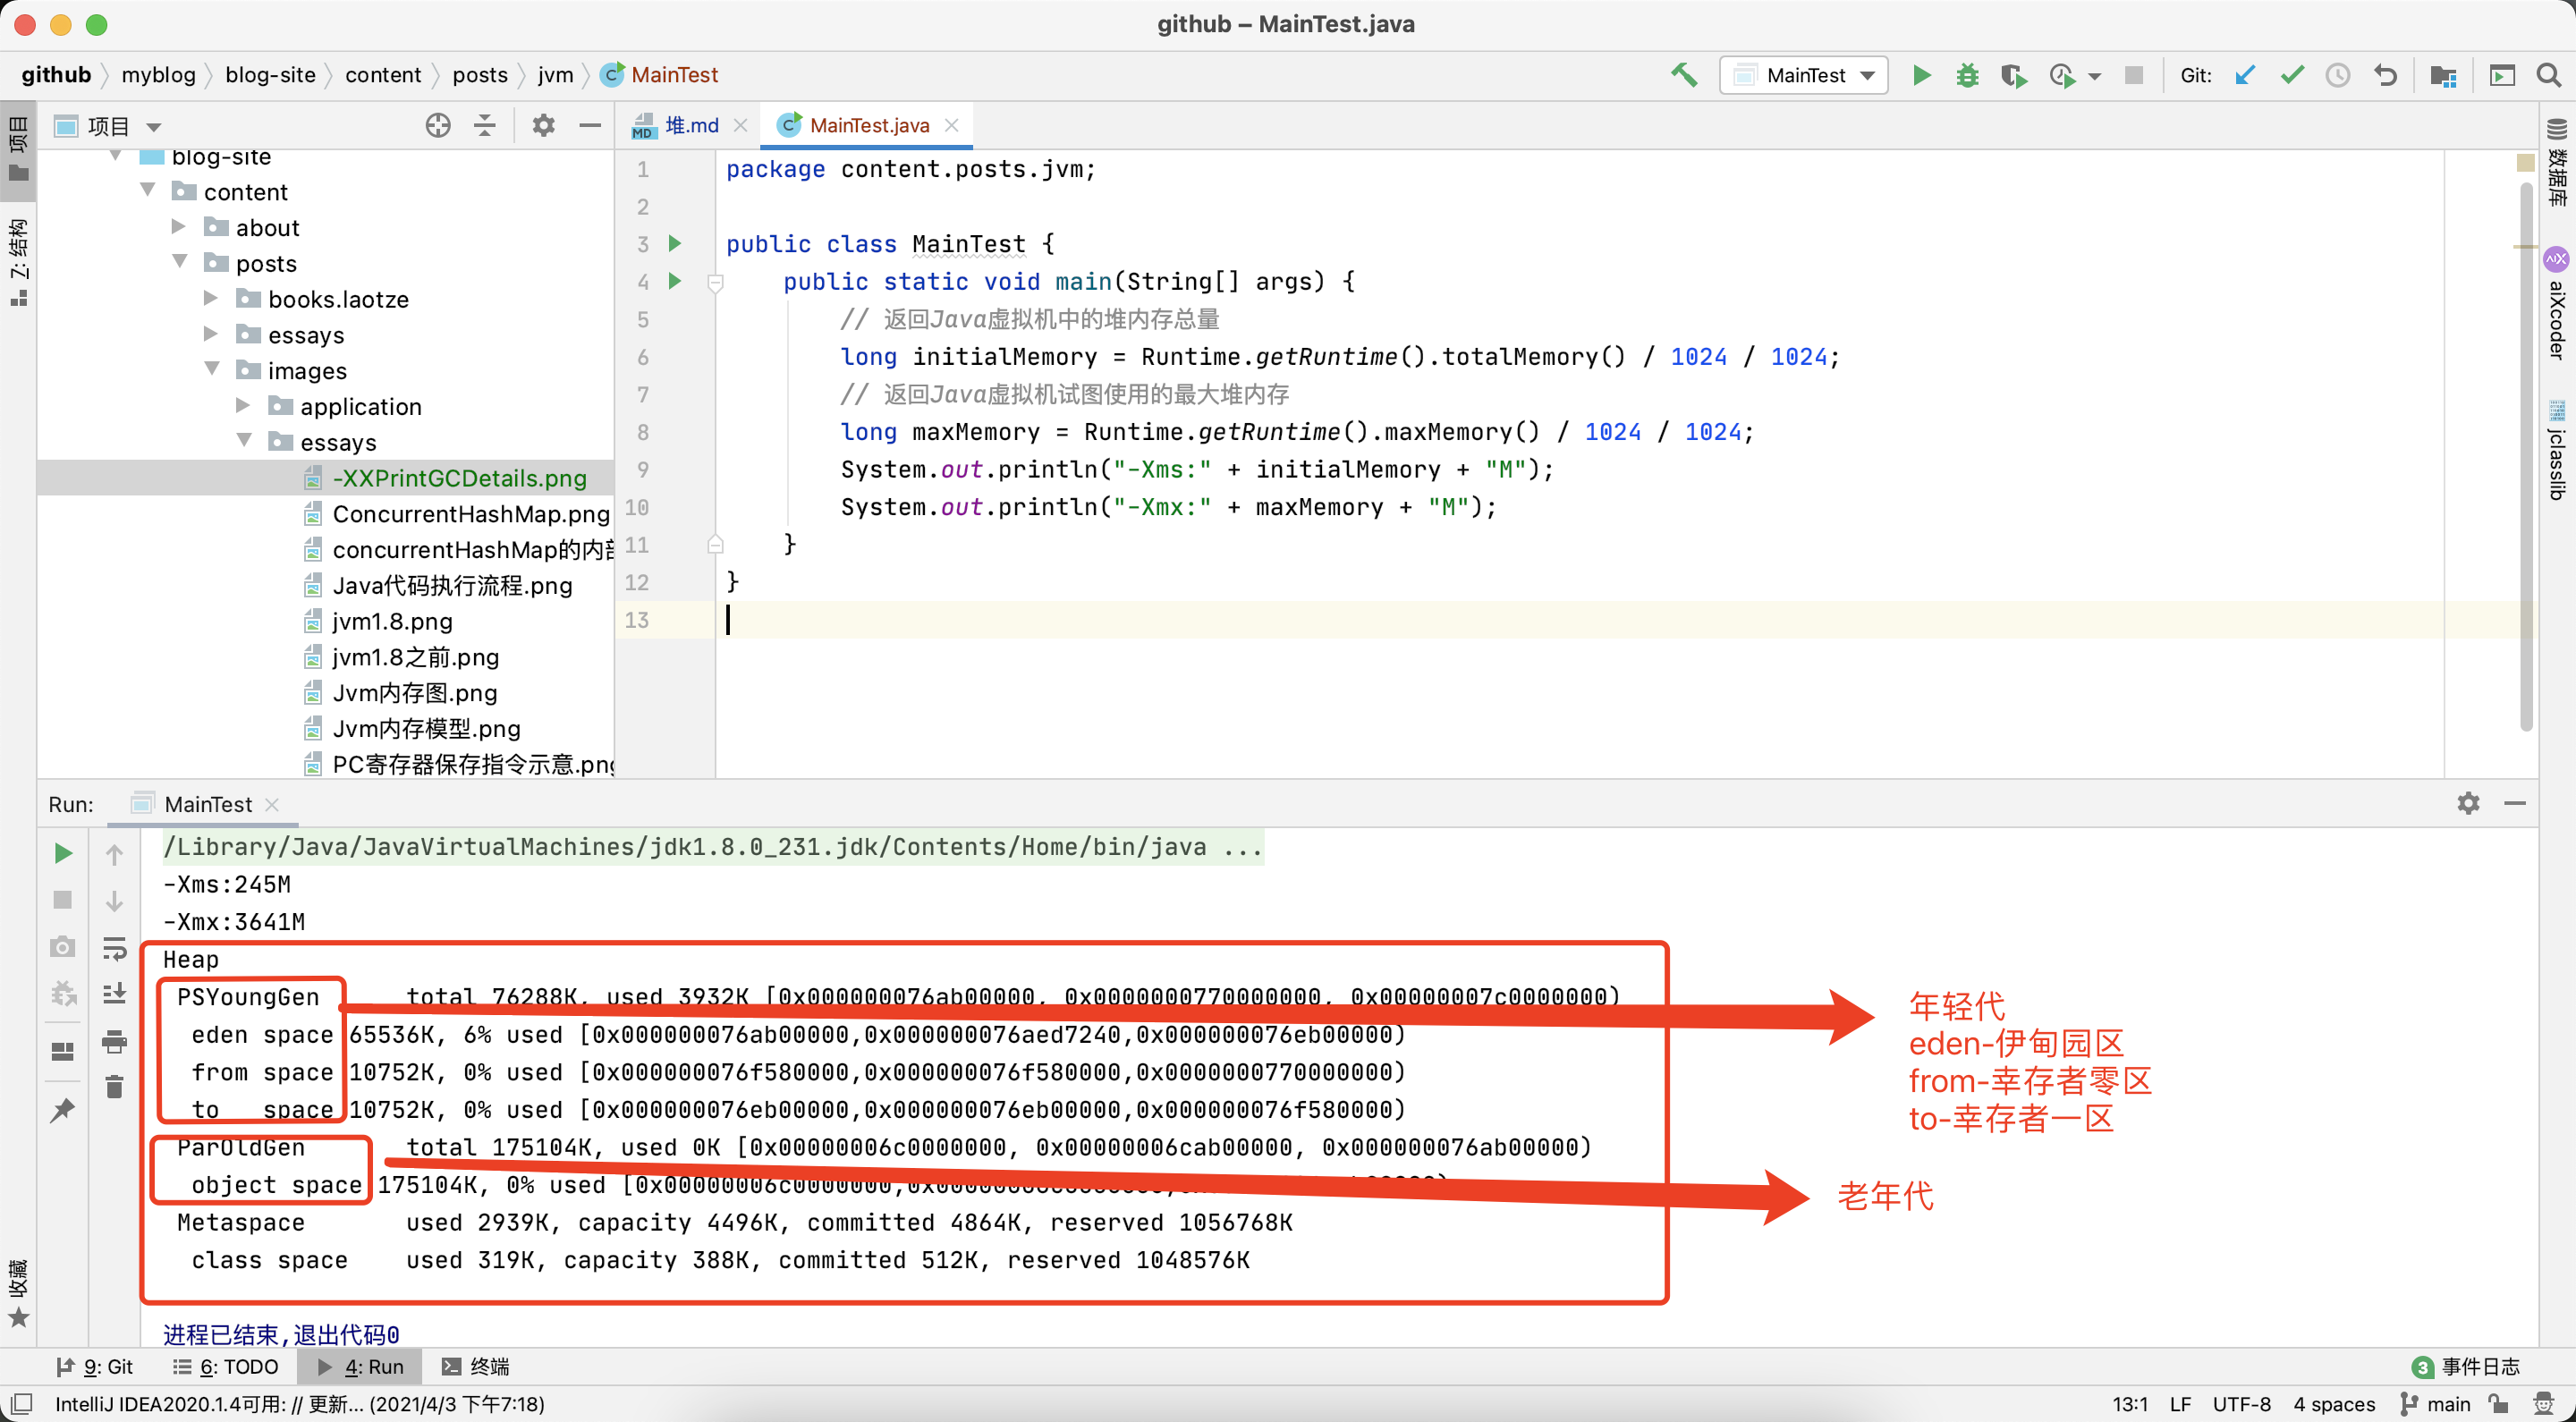The image size is (2576, 1422).
Task: Click run gutter icon on line 4
Action: (x=675, y=281)
